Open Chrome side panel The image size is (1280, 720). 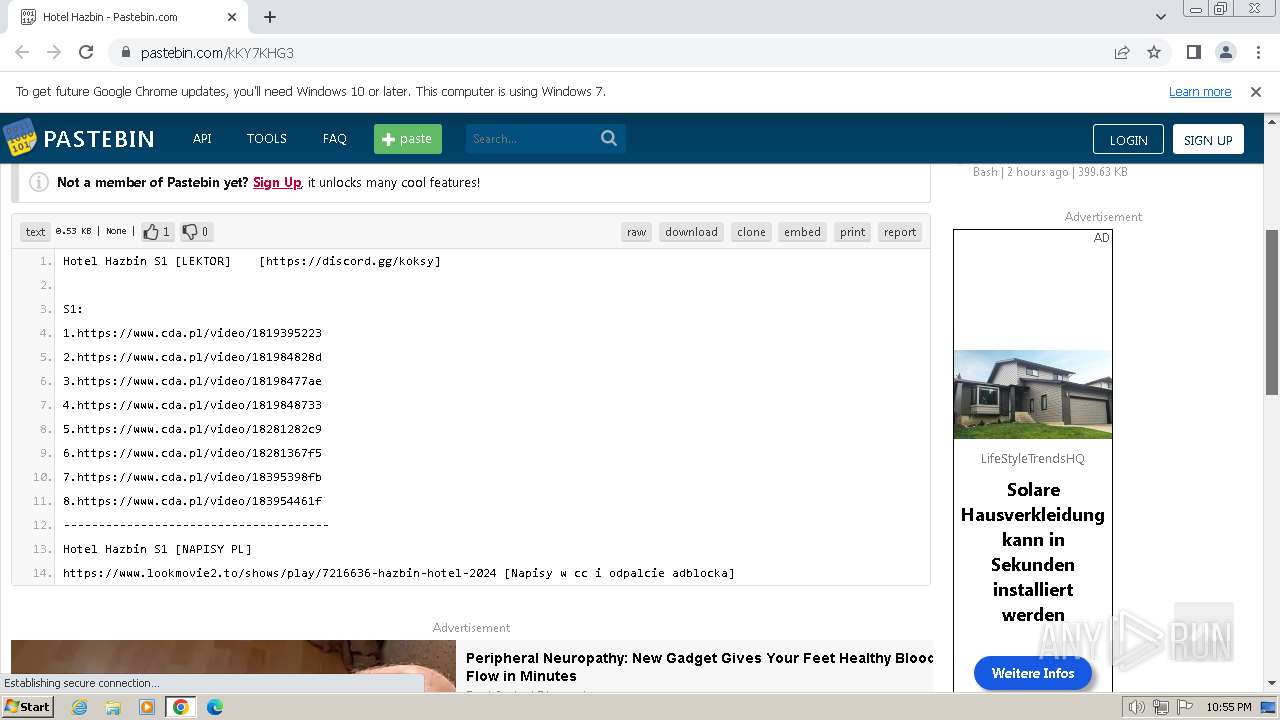point(1193,52)
